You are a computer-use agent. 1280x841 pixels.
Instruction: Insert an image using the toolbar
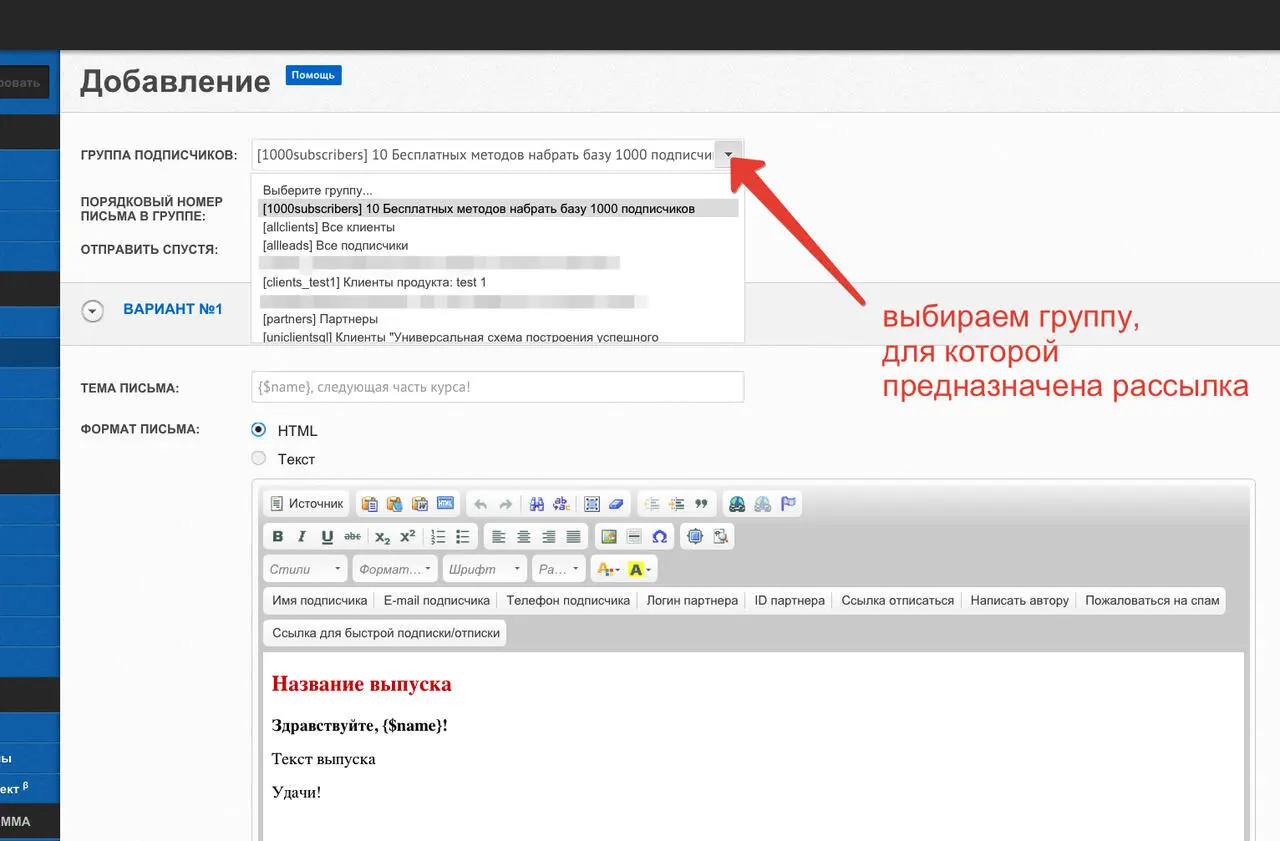pyautogui.click(x=609, y=537)
